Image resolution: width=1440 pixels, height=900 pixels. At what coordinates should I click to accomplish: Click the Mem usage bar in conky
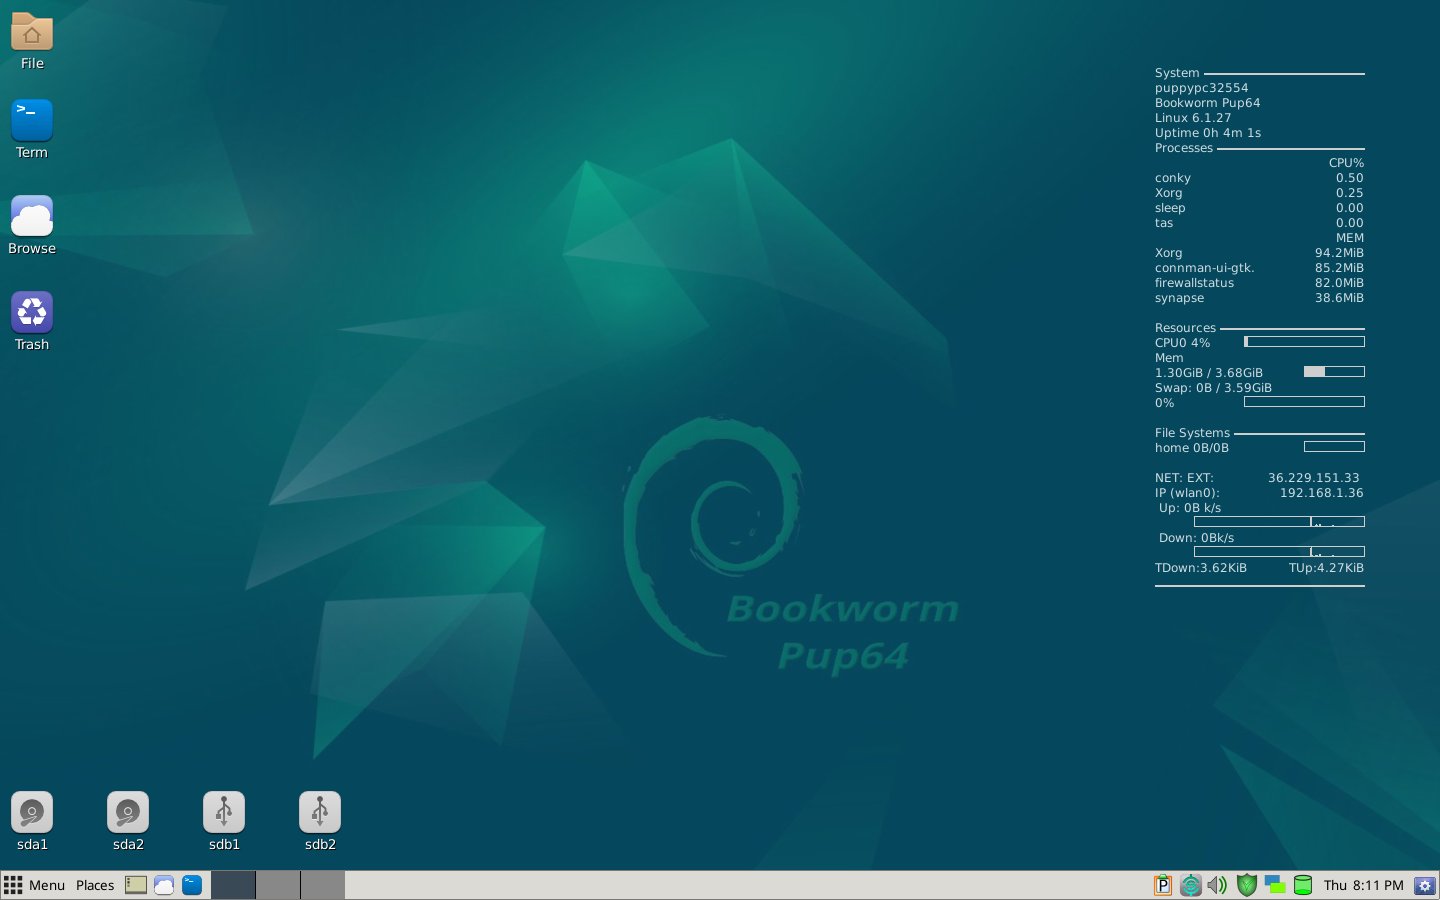1334,372
